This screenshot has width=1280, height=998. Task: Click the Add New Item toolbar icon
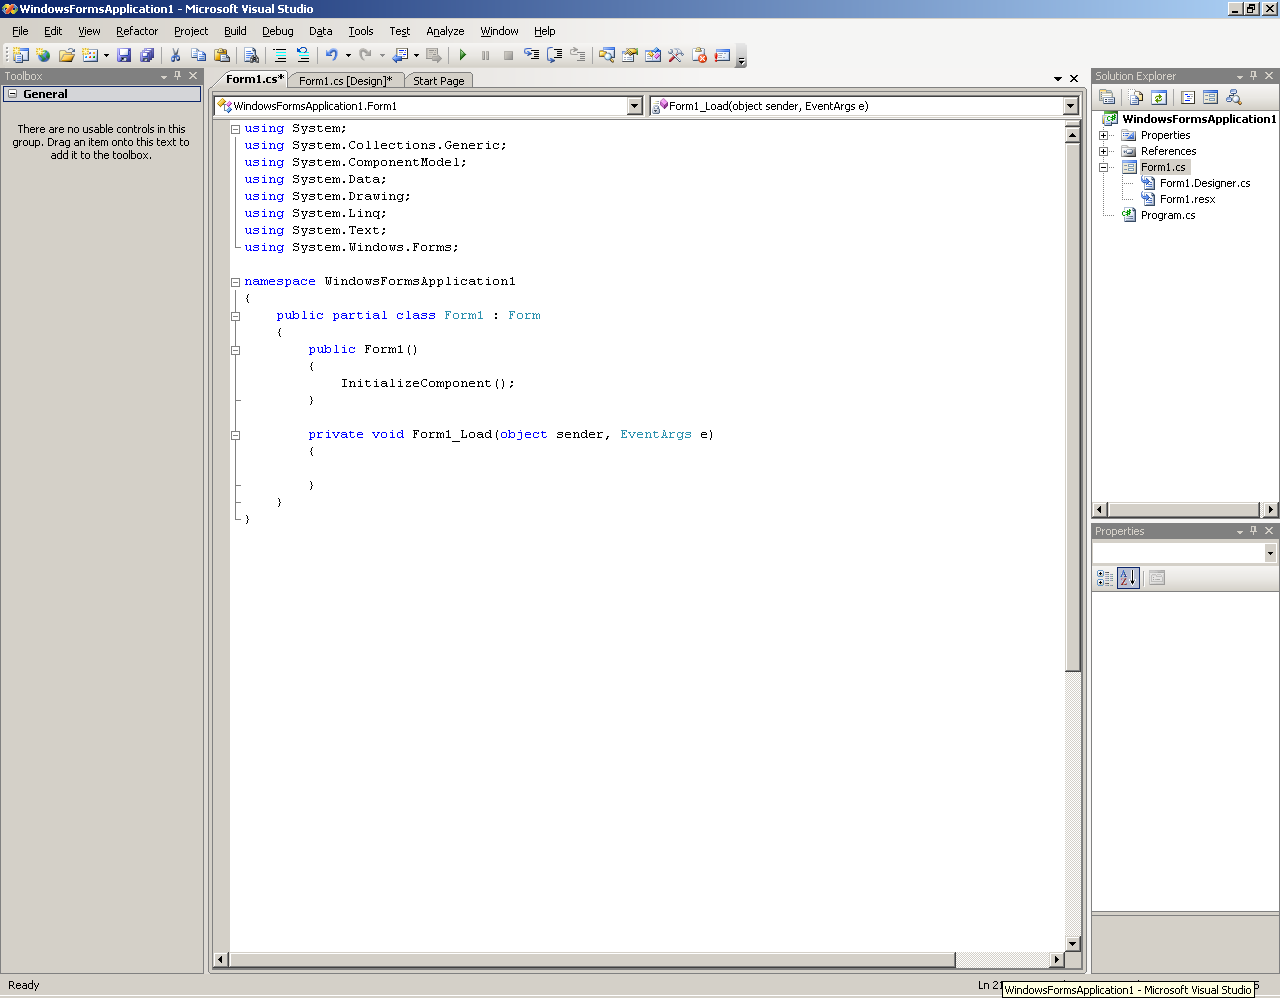coord(90,55)
